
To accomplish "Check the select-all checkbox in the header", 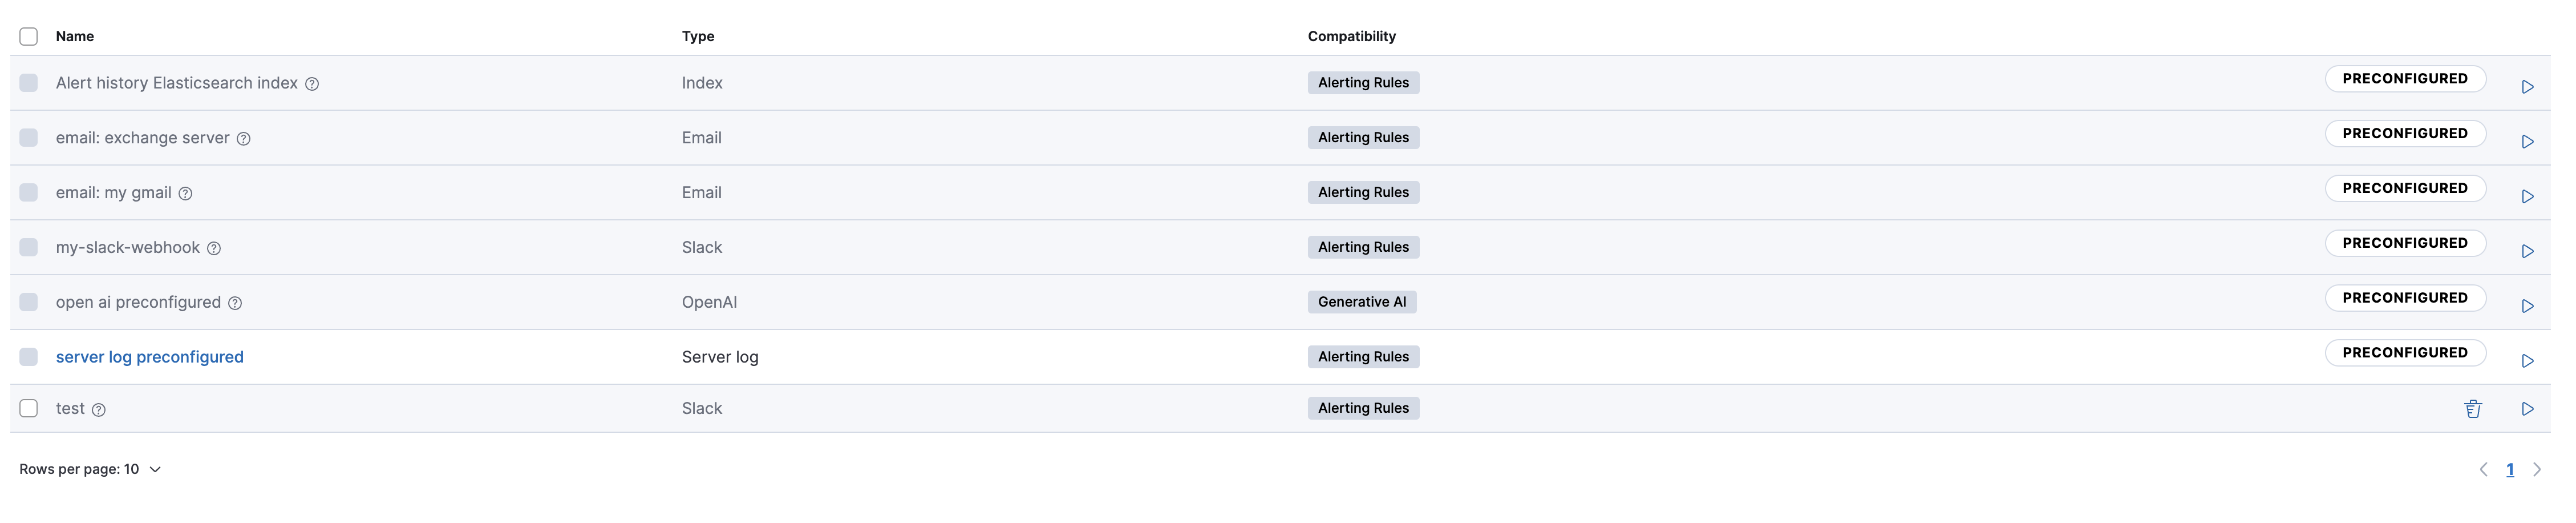I will (x=28, y=35).
